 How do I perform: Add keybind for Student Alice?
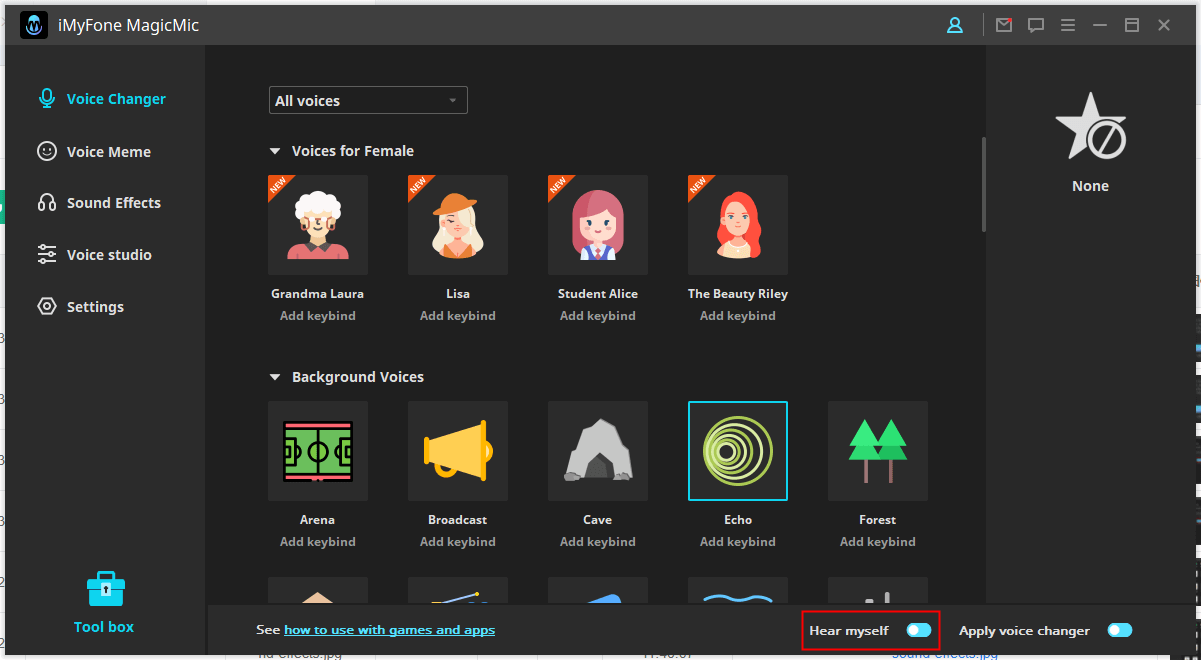click(x=598, y=316)
